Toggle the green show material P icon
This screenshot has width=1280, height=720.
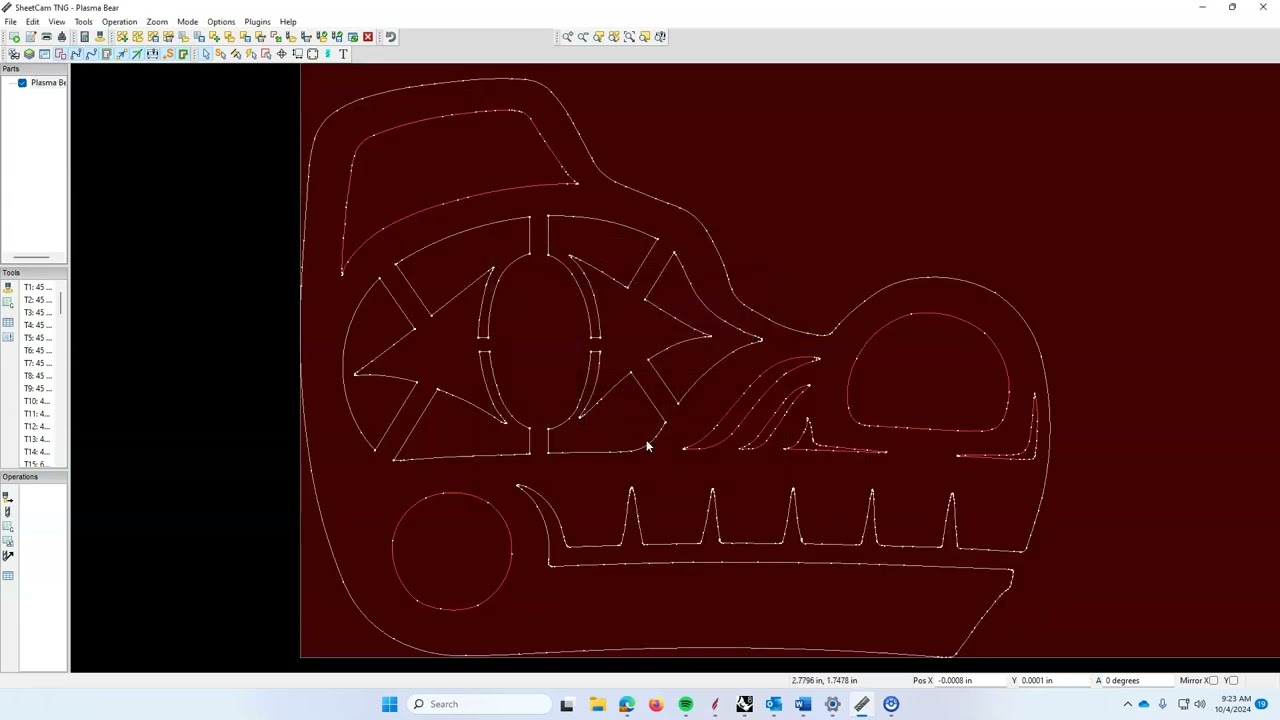(x=183, y=54)
